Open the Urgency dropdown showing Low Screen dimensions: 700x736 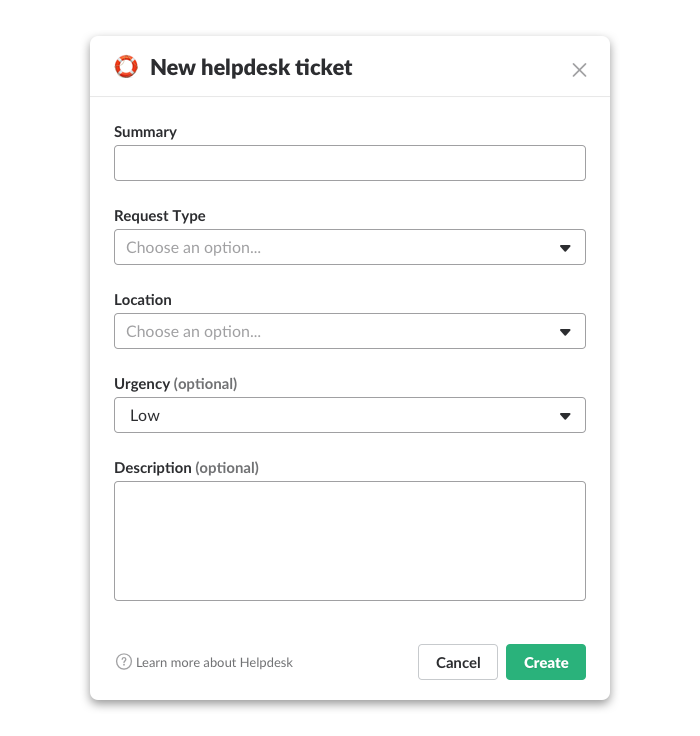click(340, 416)
